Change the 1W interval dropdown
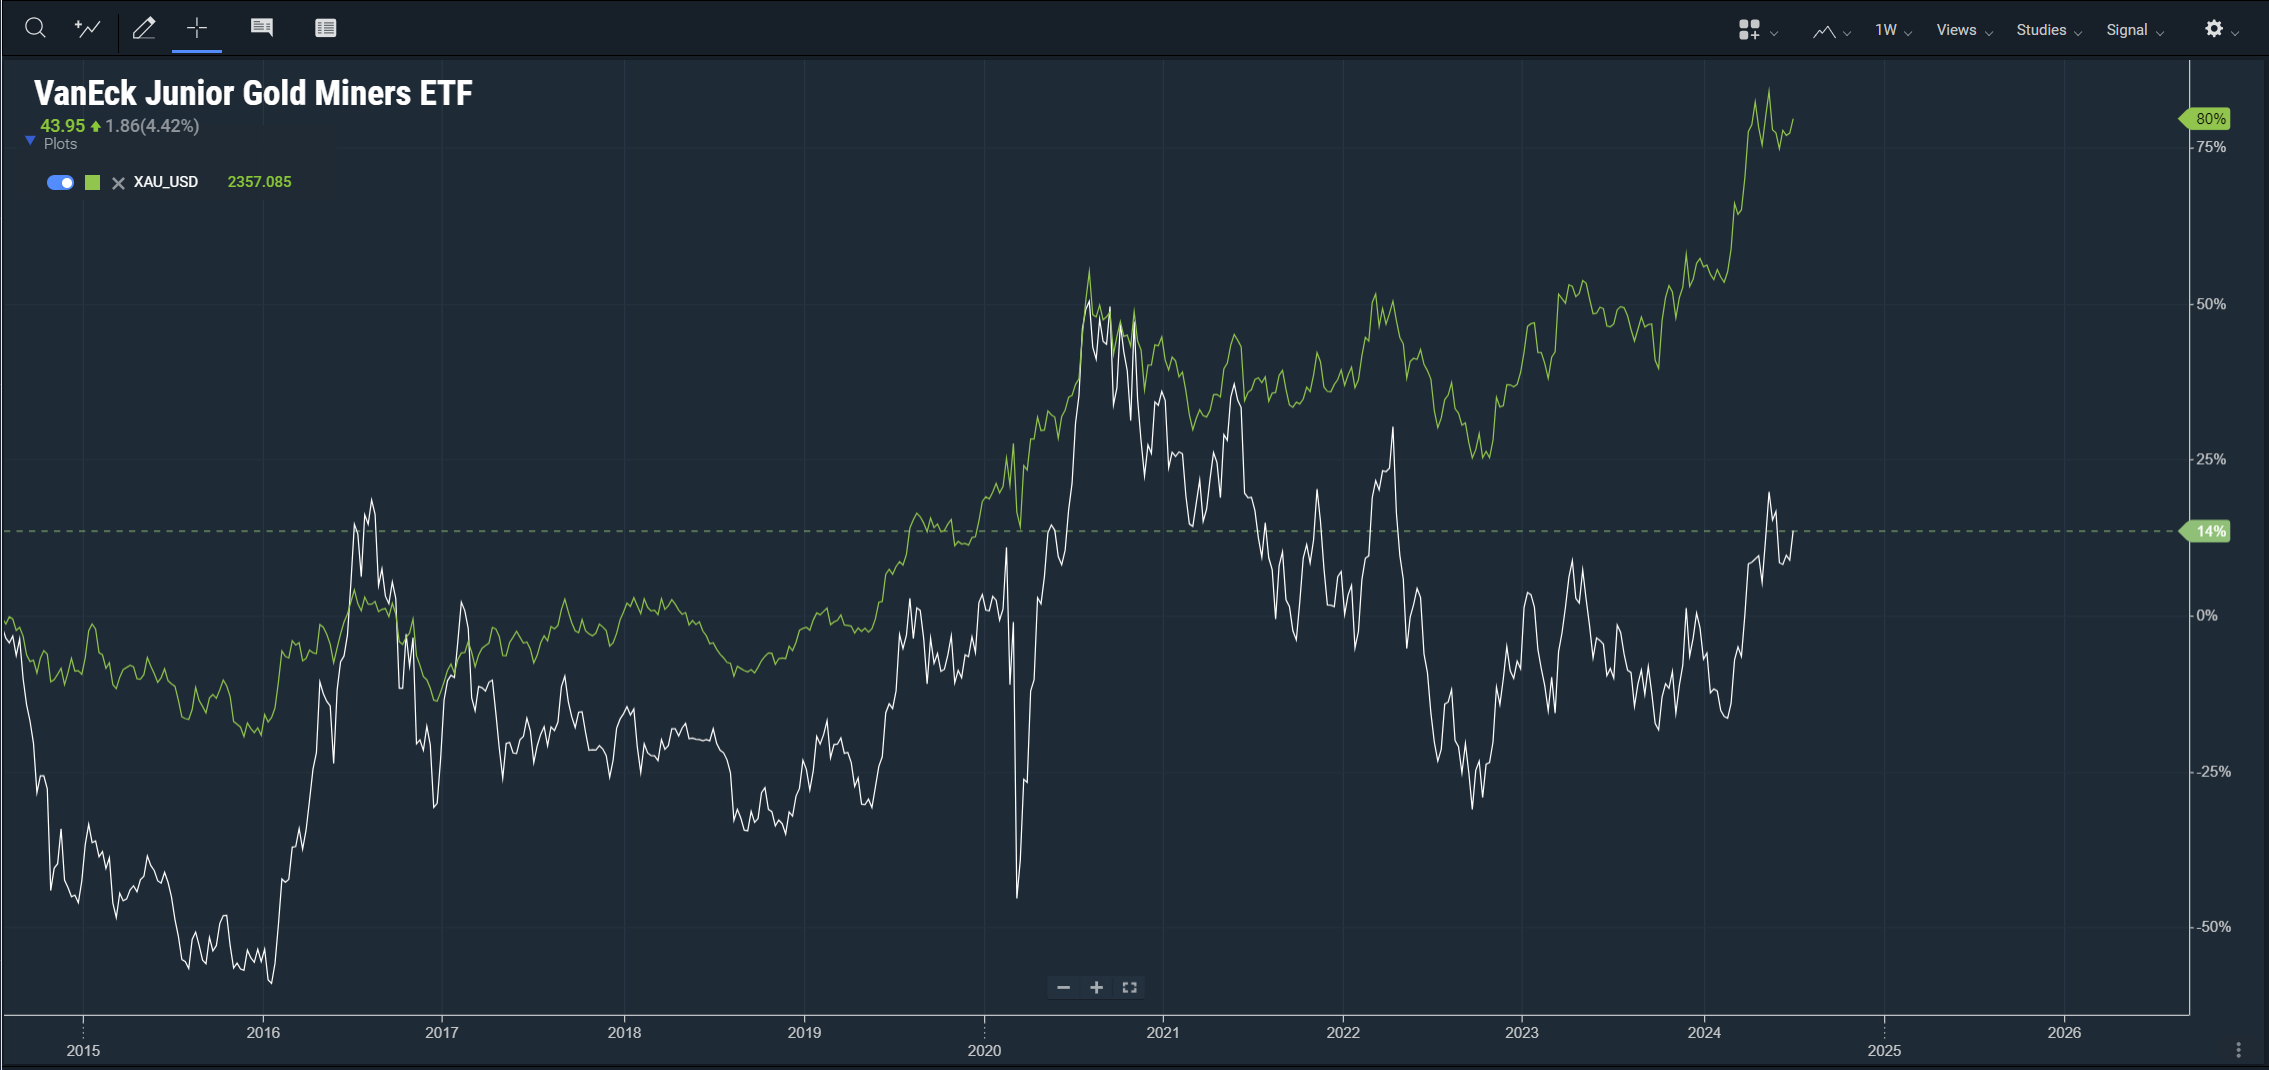 coord(1893,30)
